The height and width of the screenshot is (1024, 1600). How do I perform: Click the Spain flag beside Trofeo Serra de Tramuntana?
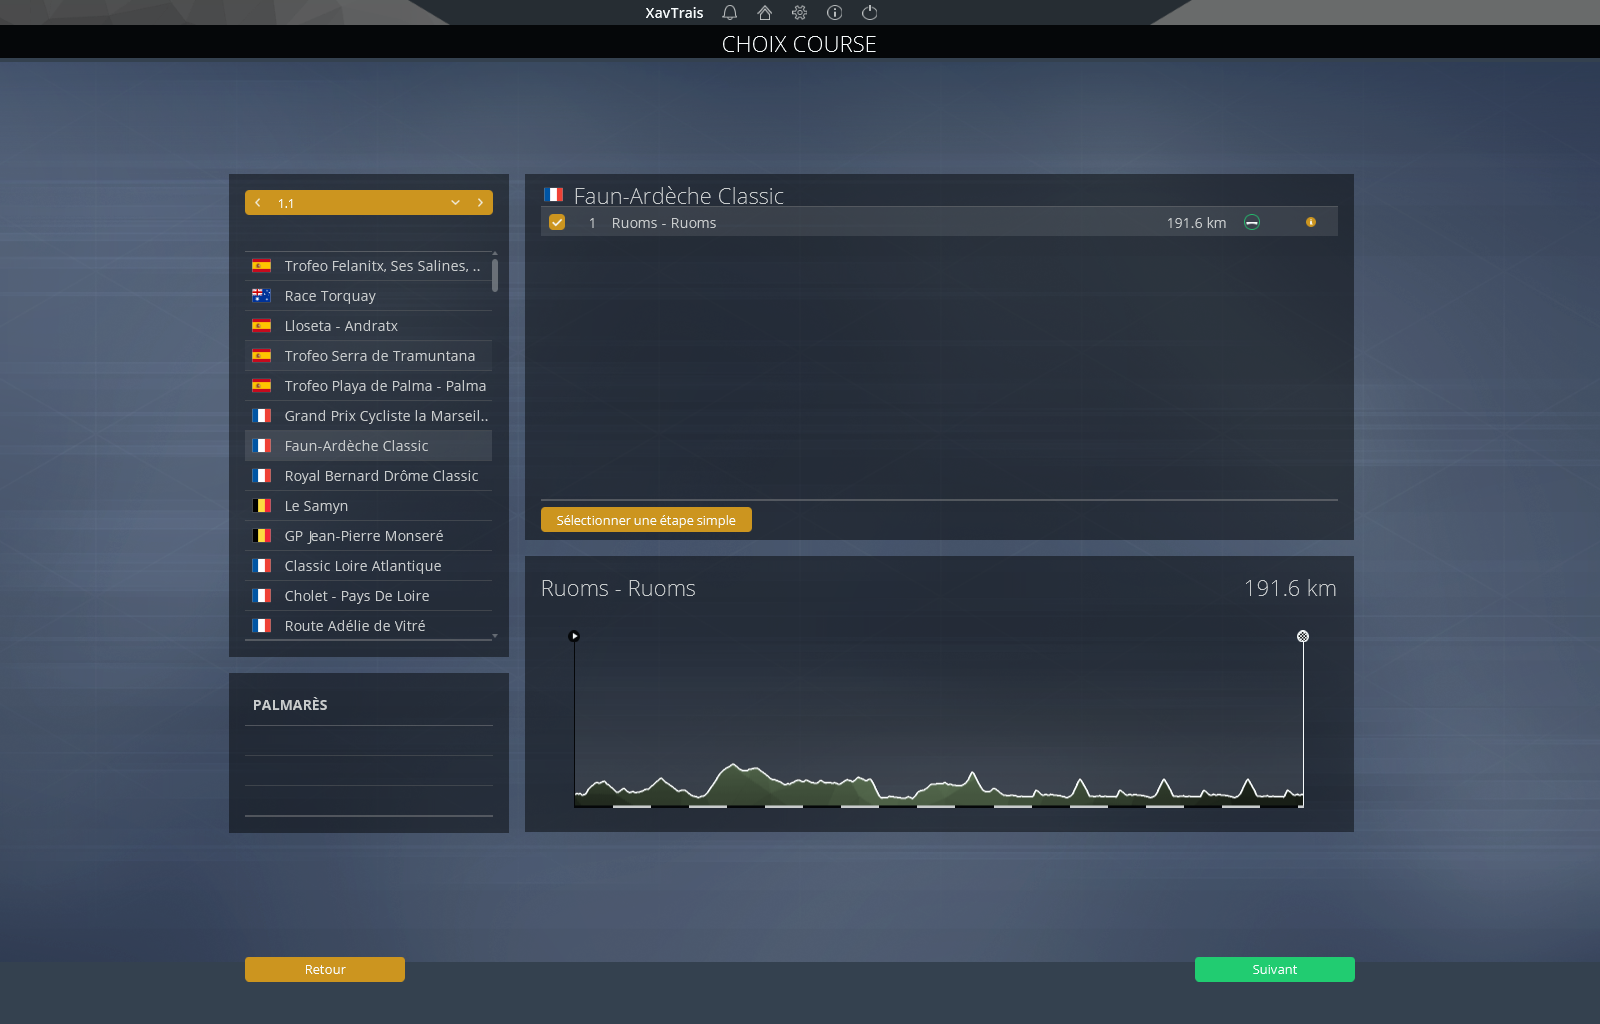(x=262, y=356)
